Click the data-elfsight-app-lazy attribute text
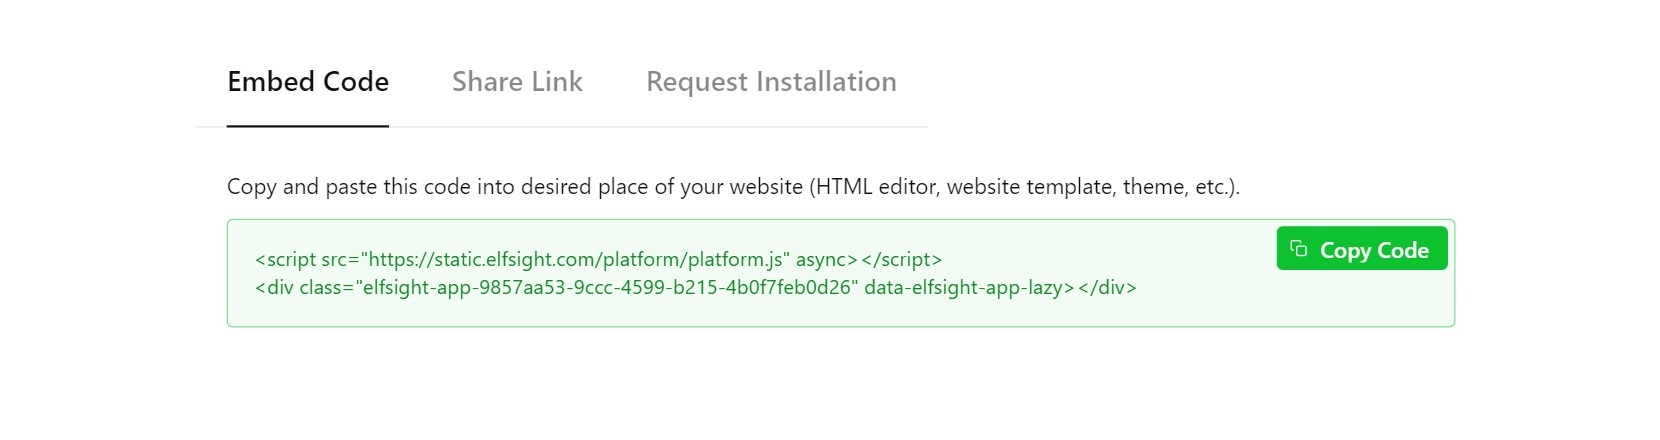Viewport: 1660px width, 440px height. 963,288
